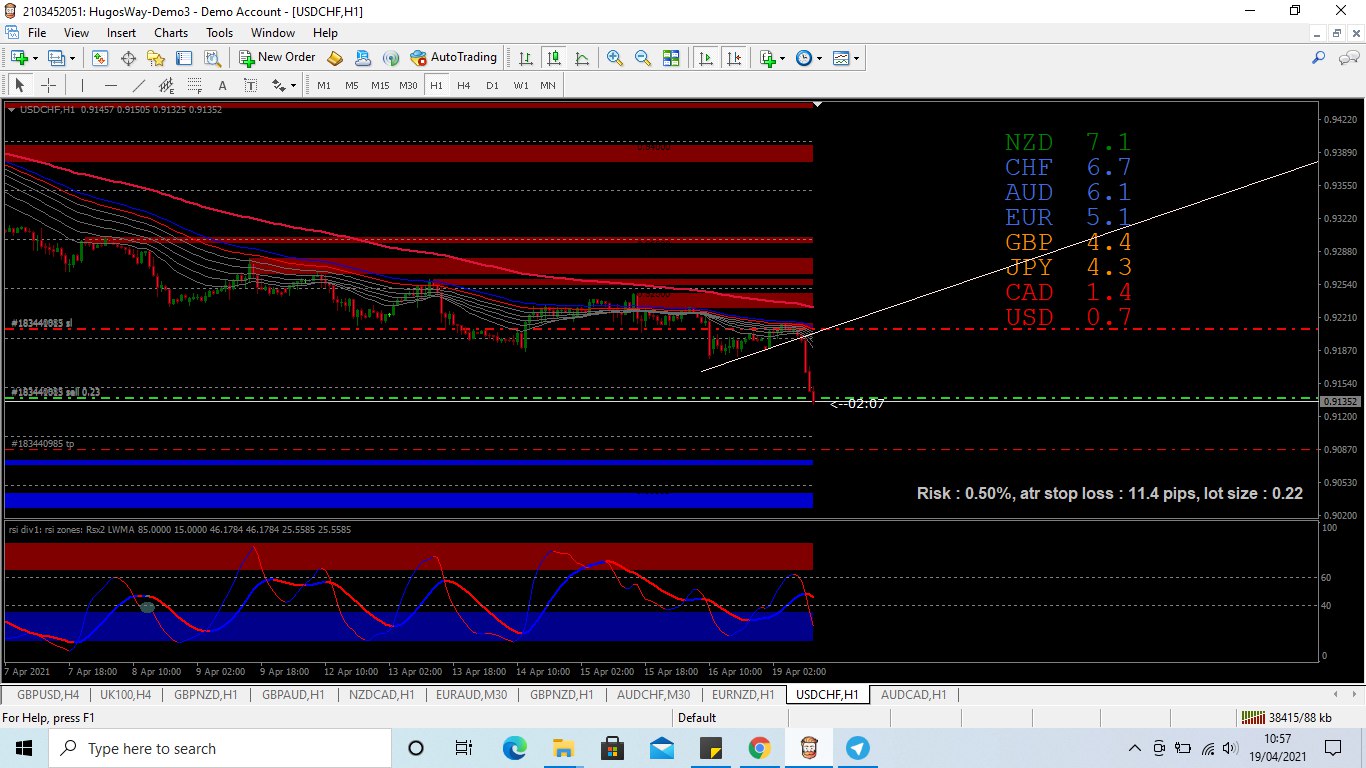Image resolution: width=1366 pixels, height=768 pixels.
Task: Switch chart to candlestick mode
Action: pos(553,58)
